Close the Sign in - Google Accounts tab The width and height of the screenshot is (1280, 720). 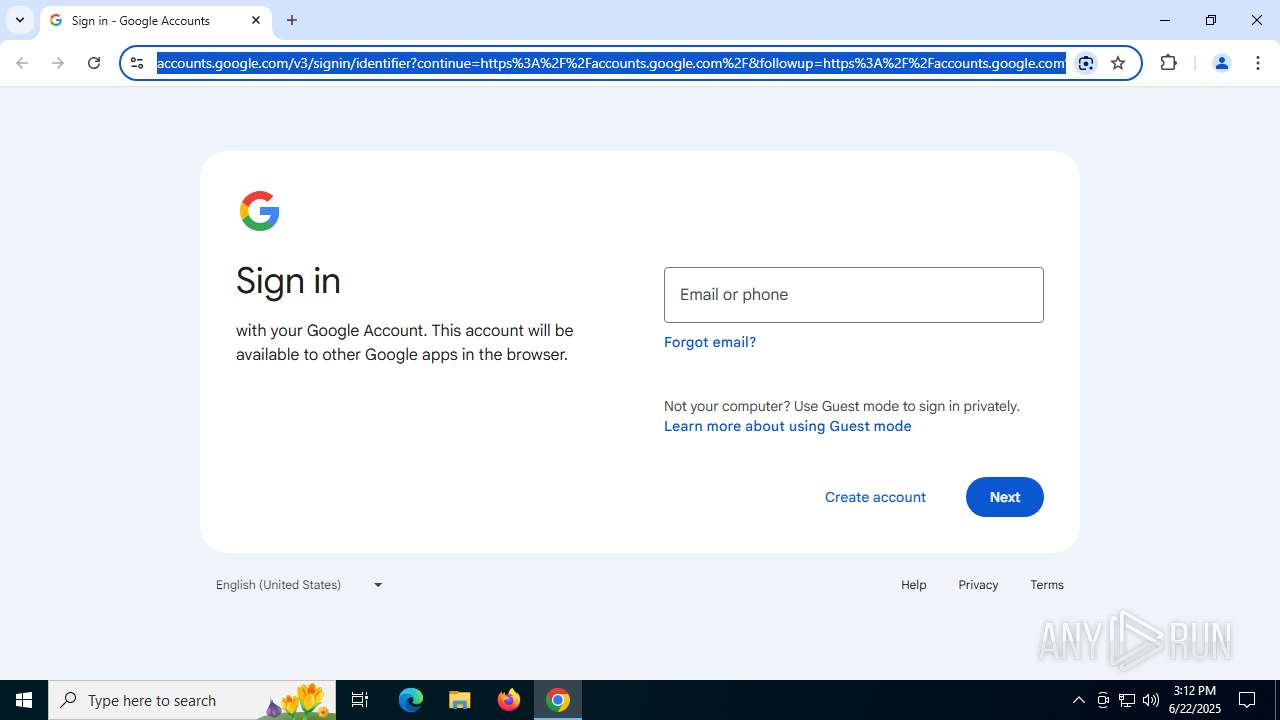coord(256,20)
